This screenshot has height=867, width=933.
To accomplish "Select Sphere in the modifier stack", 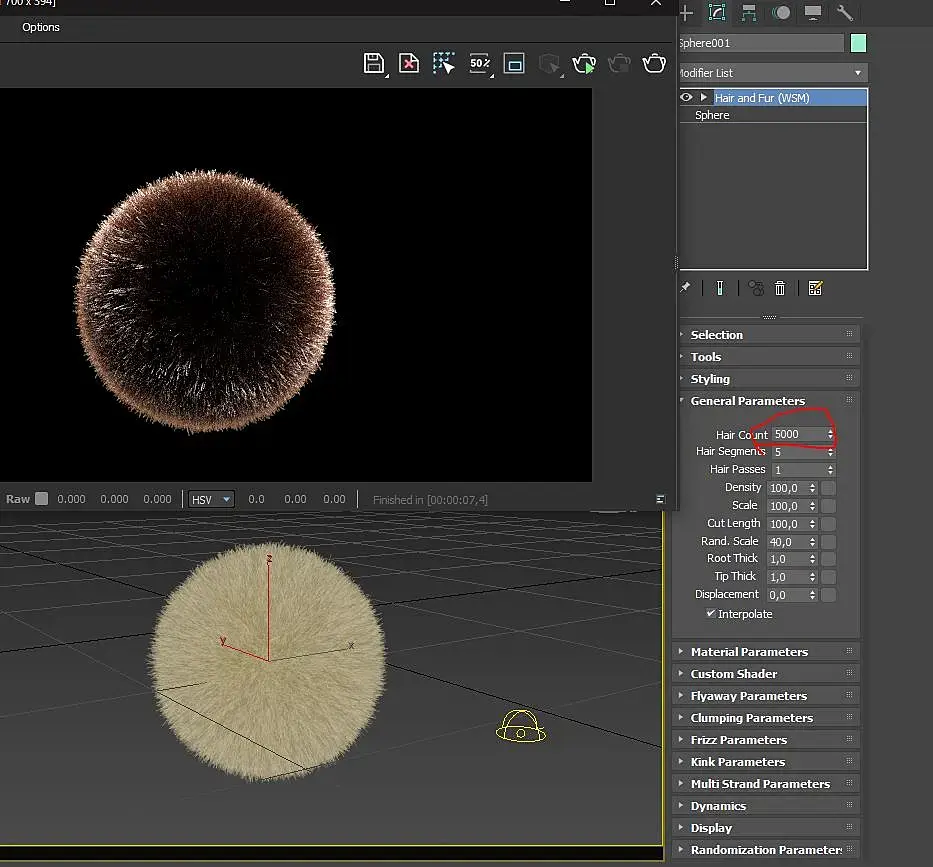I will pos(712,115).
